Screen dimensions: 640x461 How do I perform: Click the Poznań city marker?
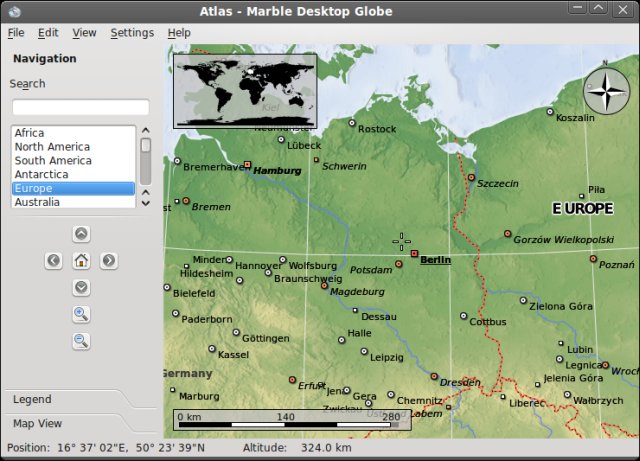click(593, 258)
